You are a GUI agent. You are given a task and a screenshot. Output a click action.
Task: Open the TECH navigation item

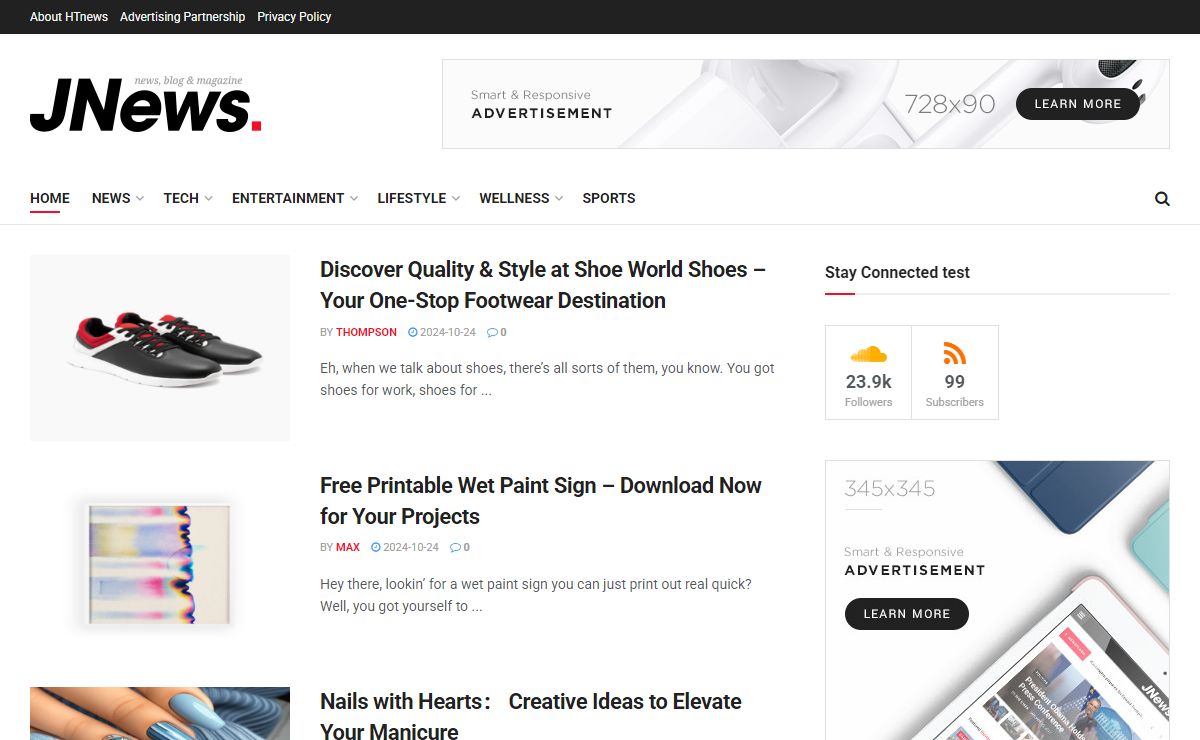[181, 198]
